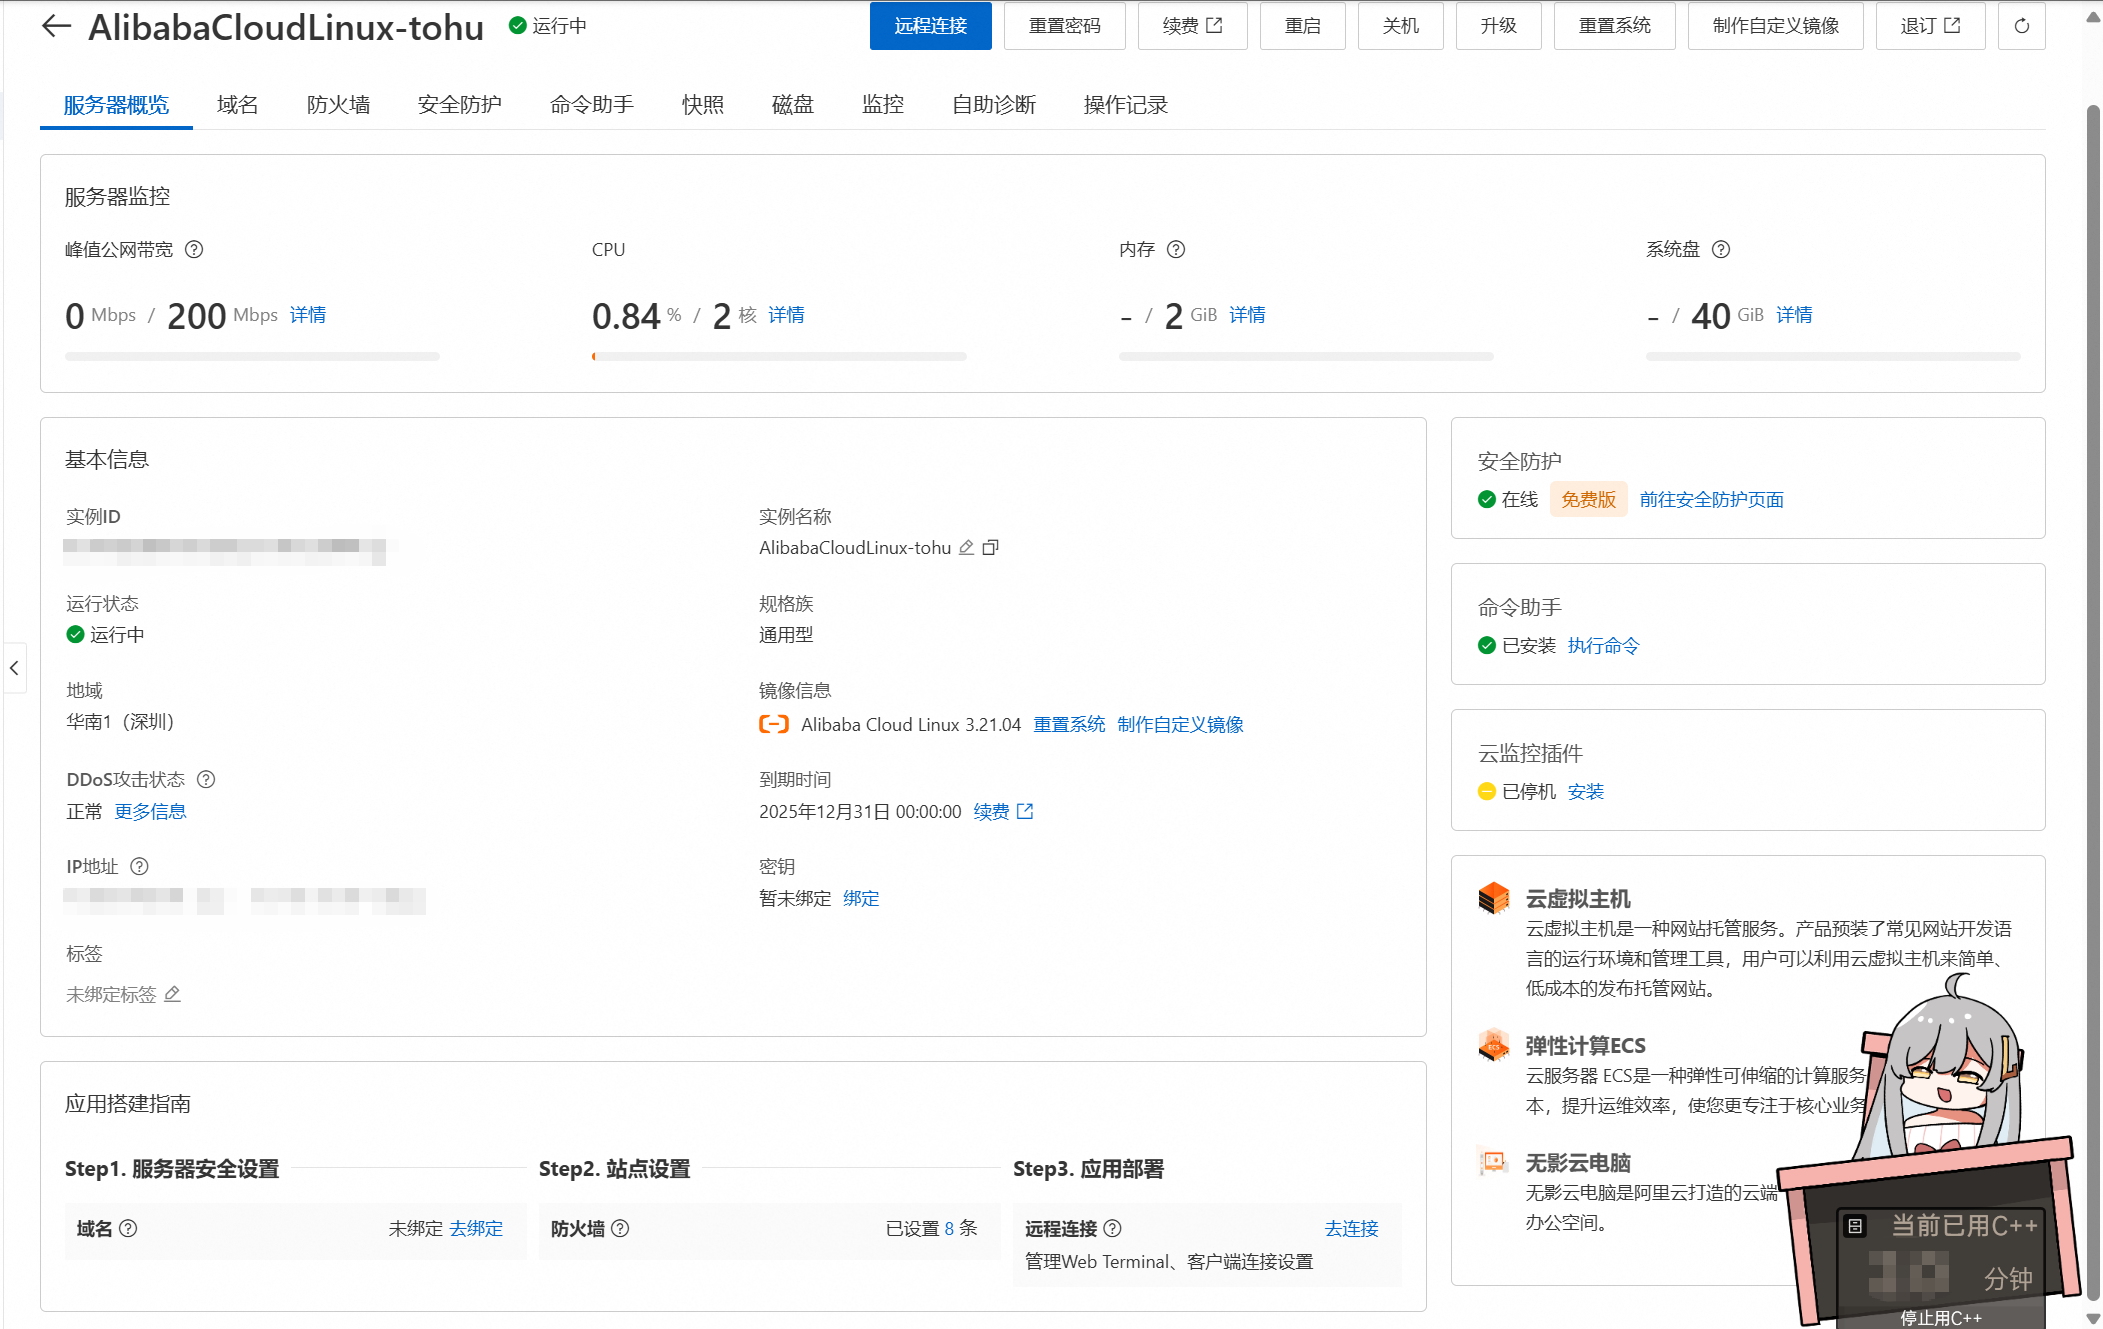Viewport: 2103px width, 1329px height.
Task: Click the CPU usage progress bar
Action: point(779,356)
